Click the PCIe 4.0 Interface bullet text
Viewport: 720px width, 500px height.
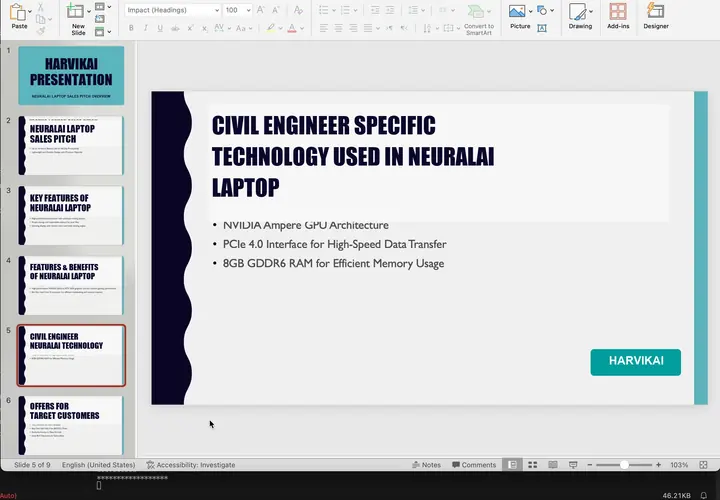click(x=334, y=244)
